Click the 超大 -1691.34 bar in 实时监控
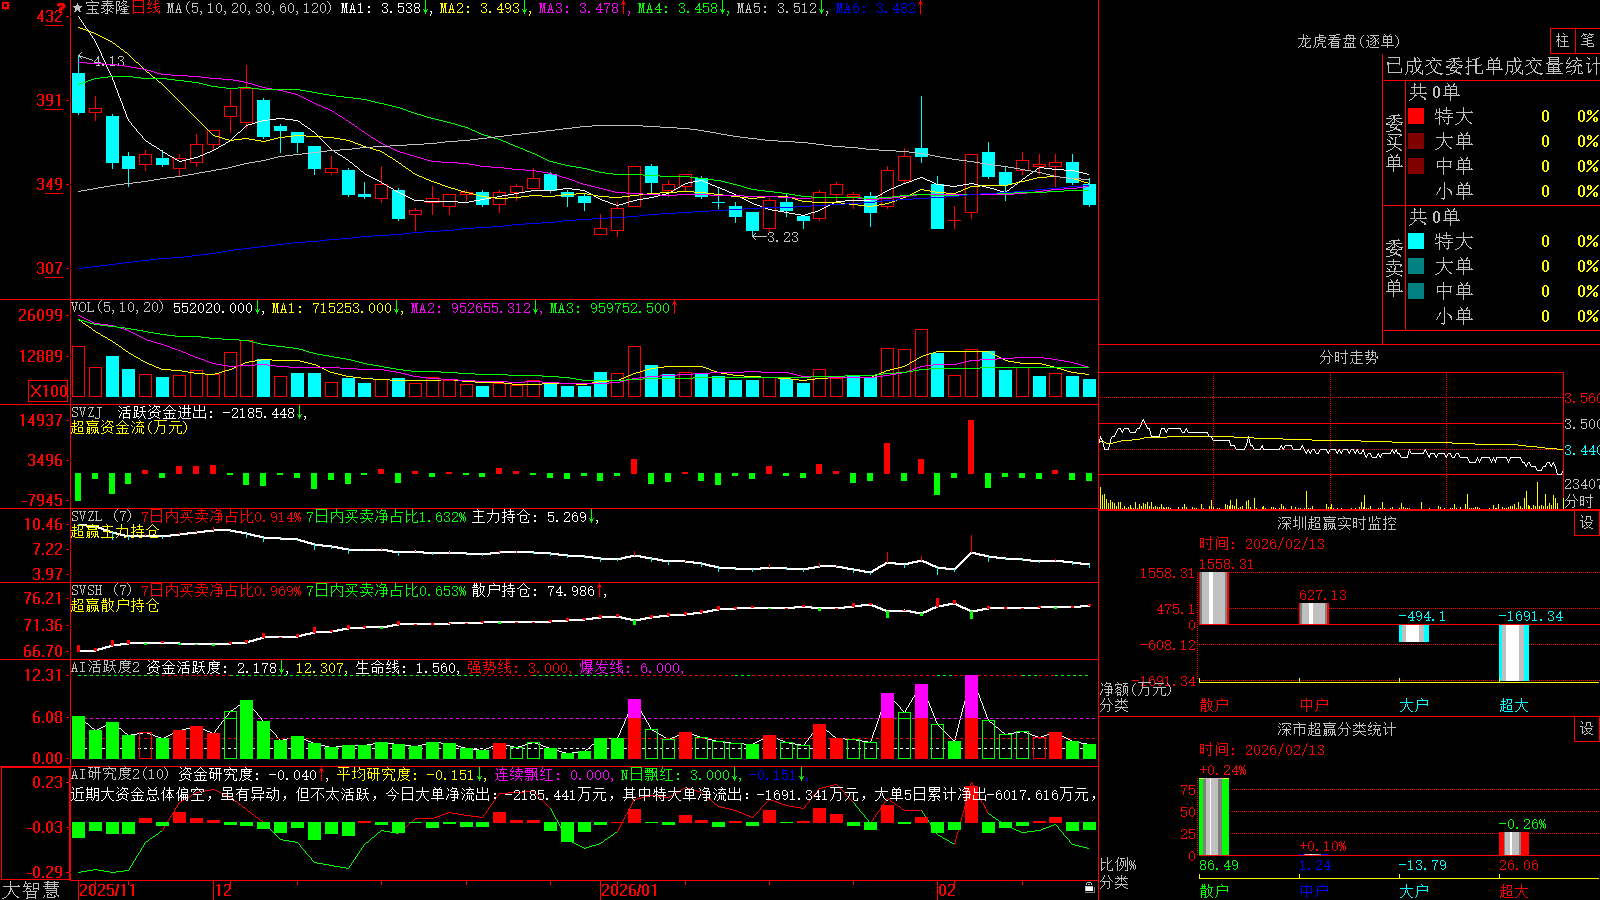This screenshot has height=900, width=1600. pos(1513,653)
